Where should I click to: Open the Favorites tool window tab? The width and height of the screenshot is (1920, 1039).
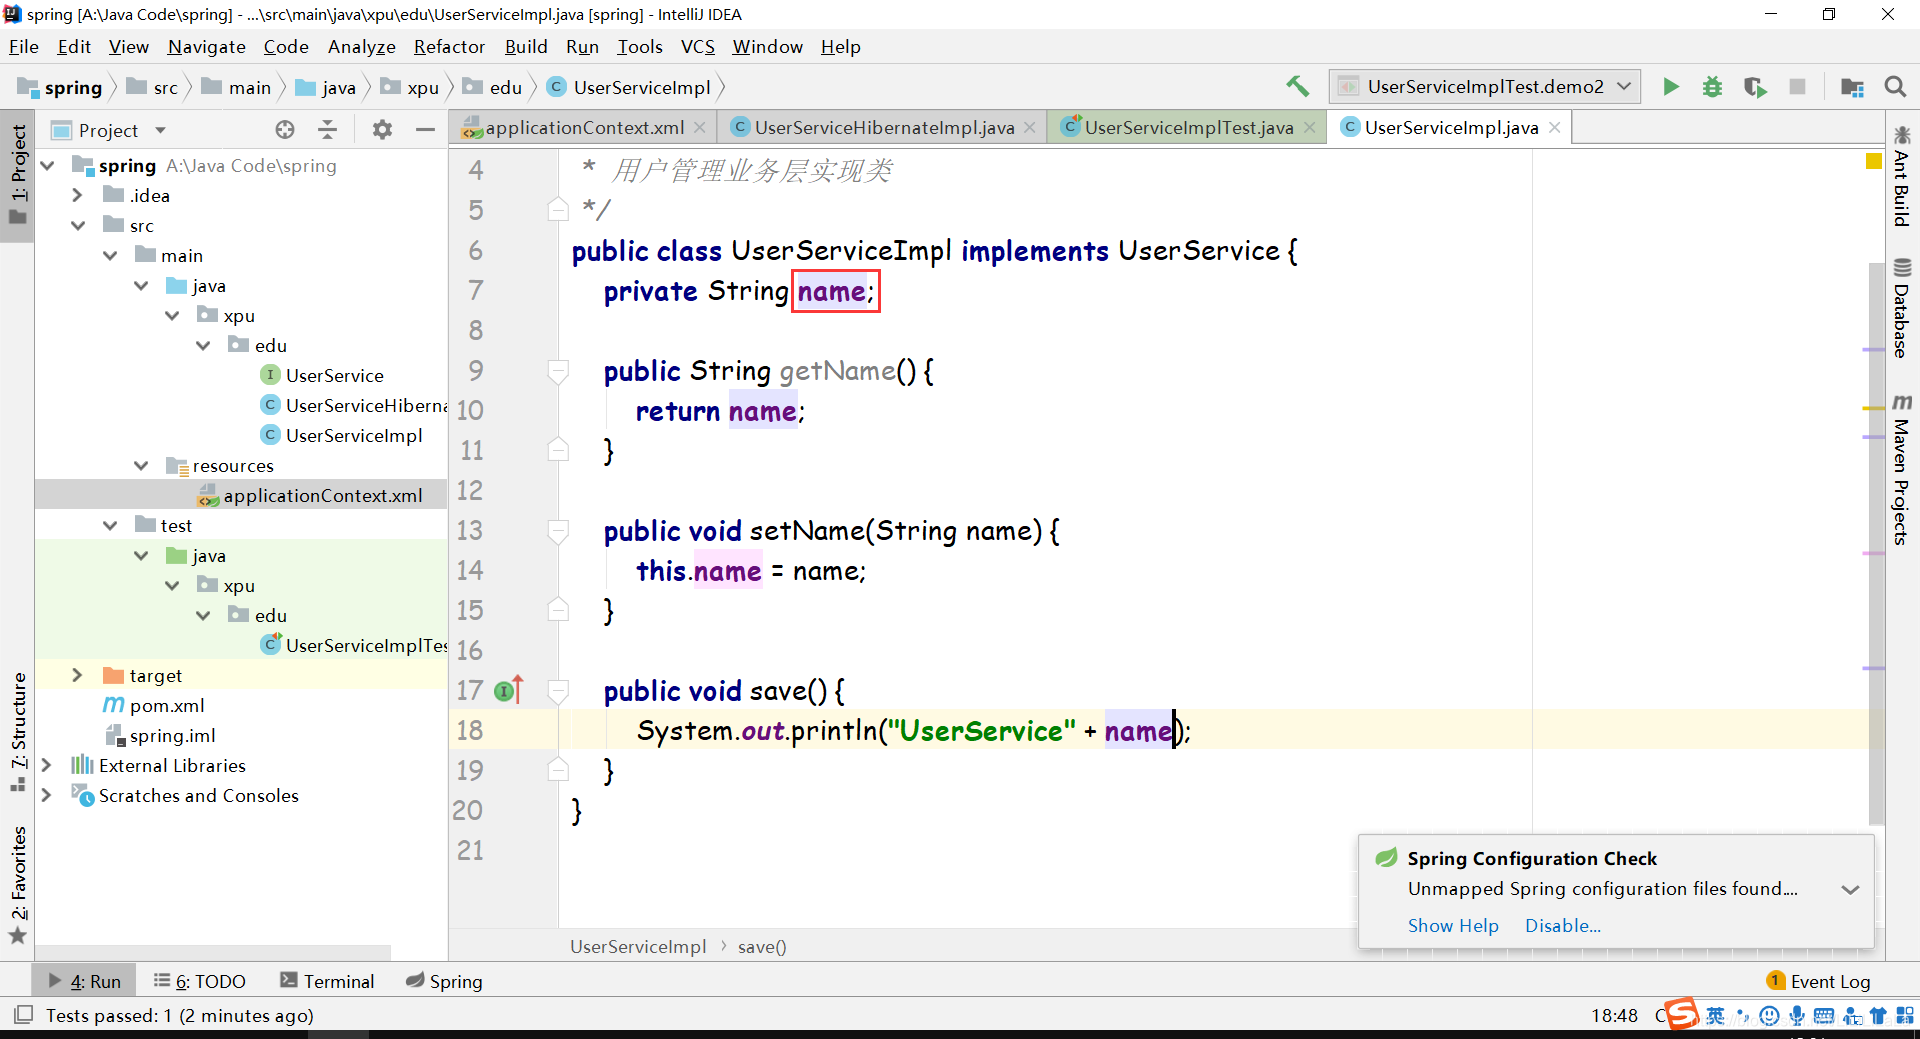[x=18, y=885]
